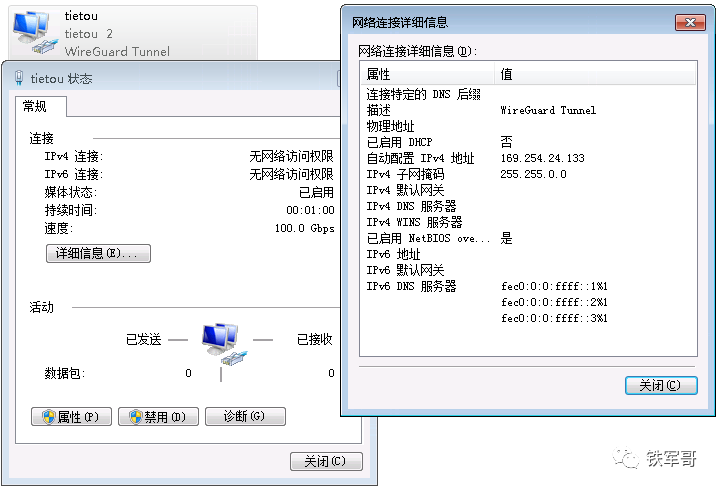719x489 pixels.
Task: Select the 已启用 NetBIOS row
Action: pyautogui.click(x=528, y=239)
